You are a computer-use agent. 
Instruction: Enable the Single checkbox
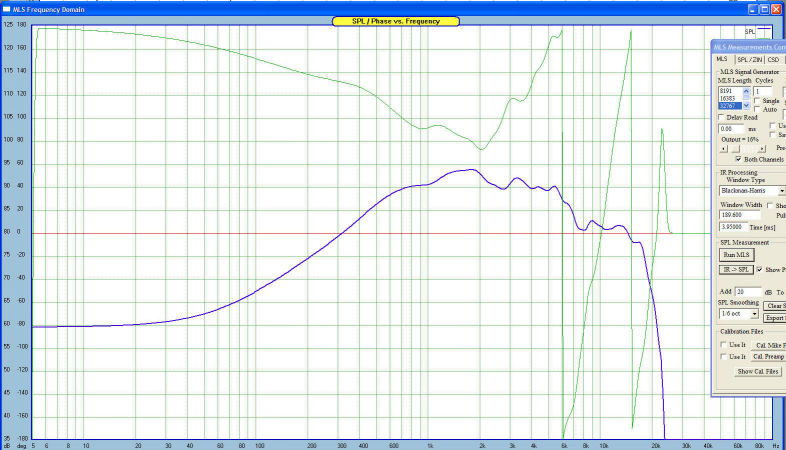click(757, 101)
